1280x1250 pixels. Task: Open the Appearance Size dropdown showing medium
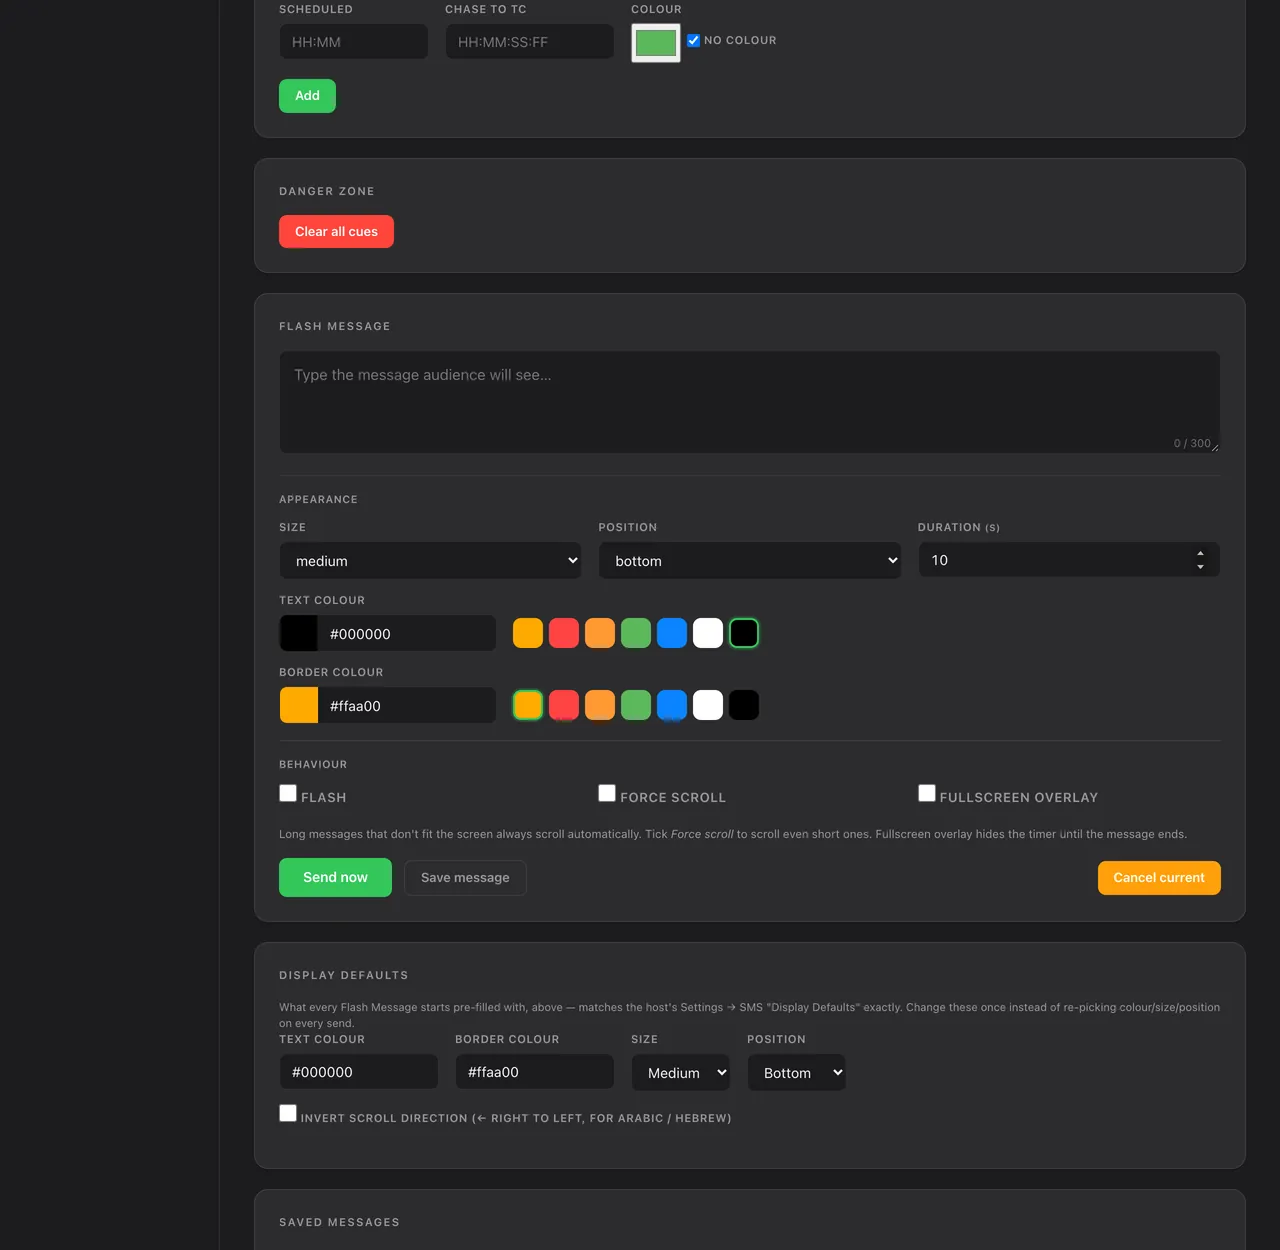click(x=430, y=561)
